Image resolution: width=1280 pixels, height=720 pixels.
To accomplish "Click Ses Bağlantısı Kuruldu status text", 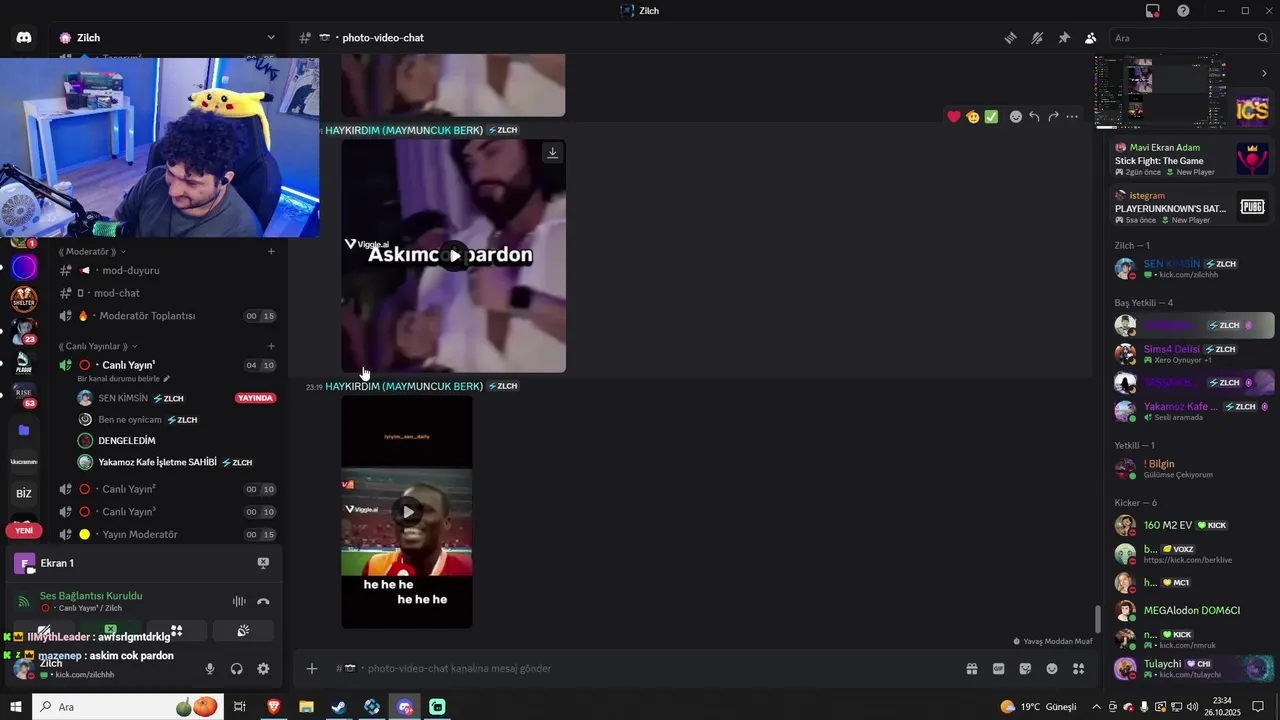I will click(x=91, y=596).
